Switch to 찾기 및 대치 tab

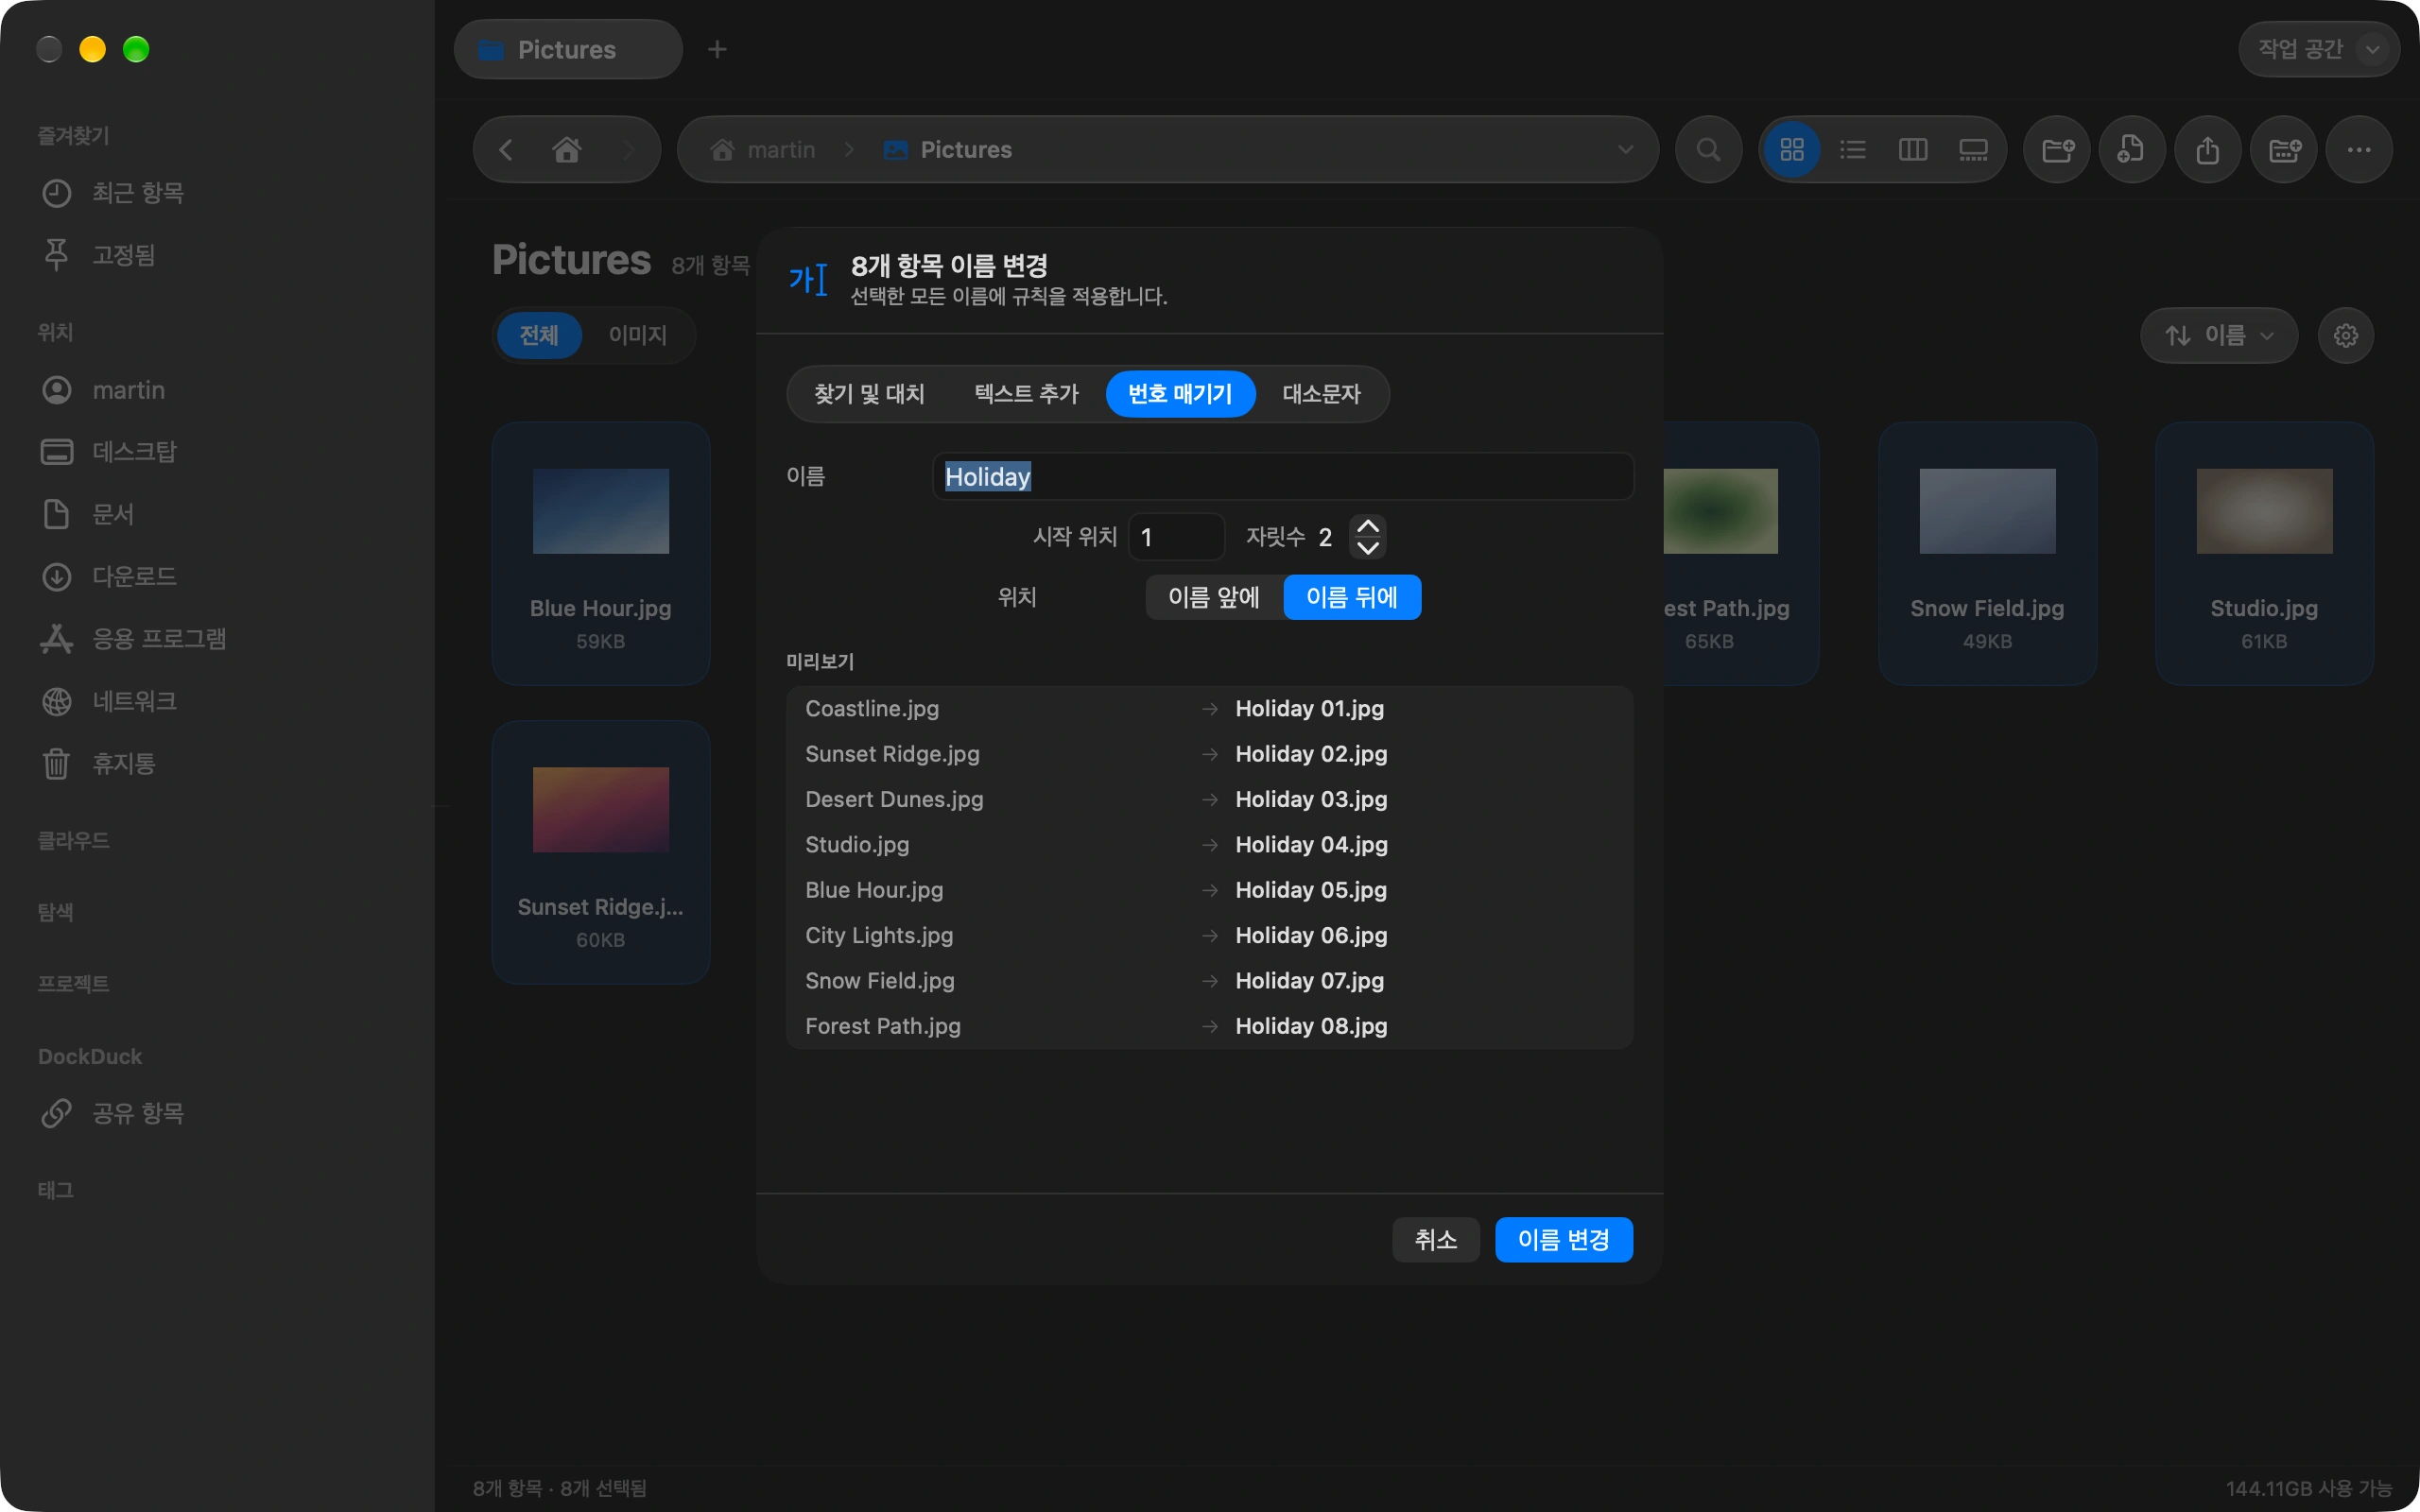pos(869,394)
